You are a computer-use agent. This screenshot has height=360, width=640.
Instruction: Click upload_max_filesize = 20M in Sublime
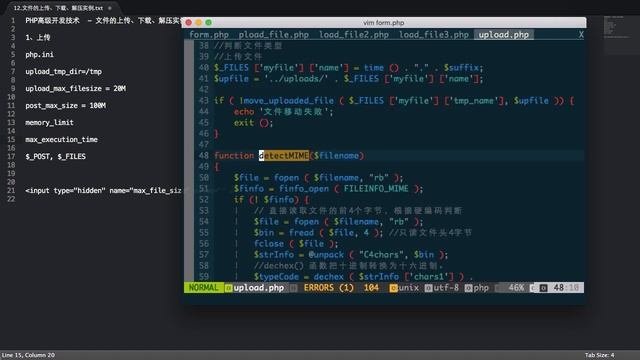tap(76, 88)
